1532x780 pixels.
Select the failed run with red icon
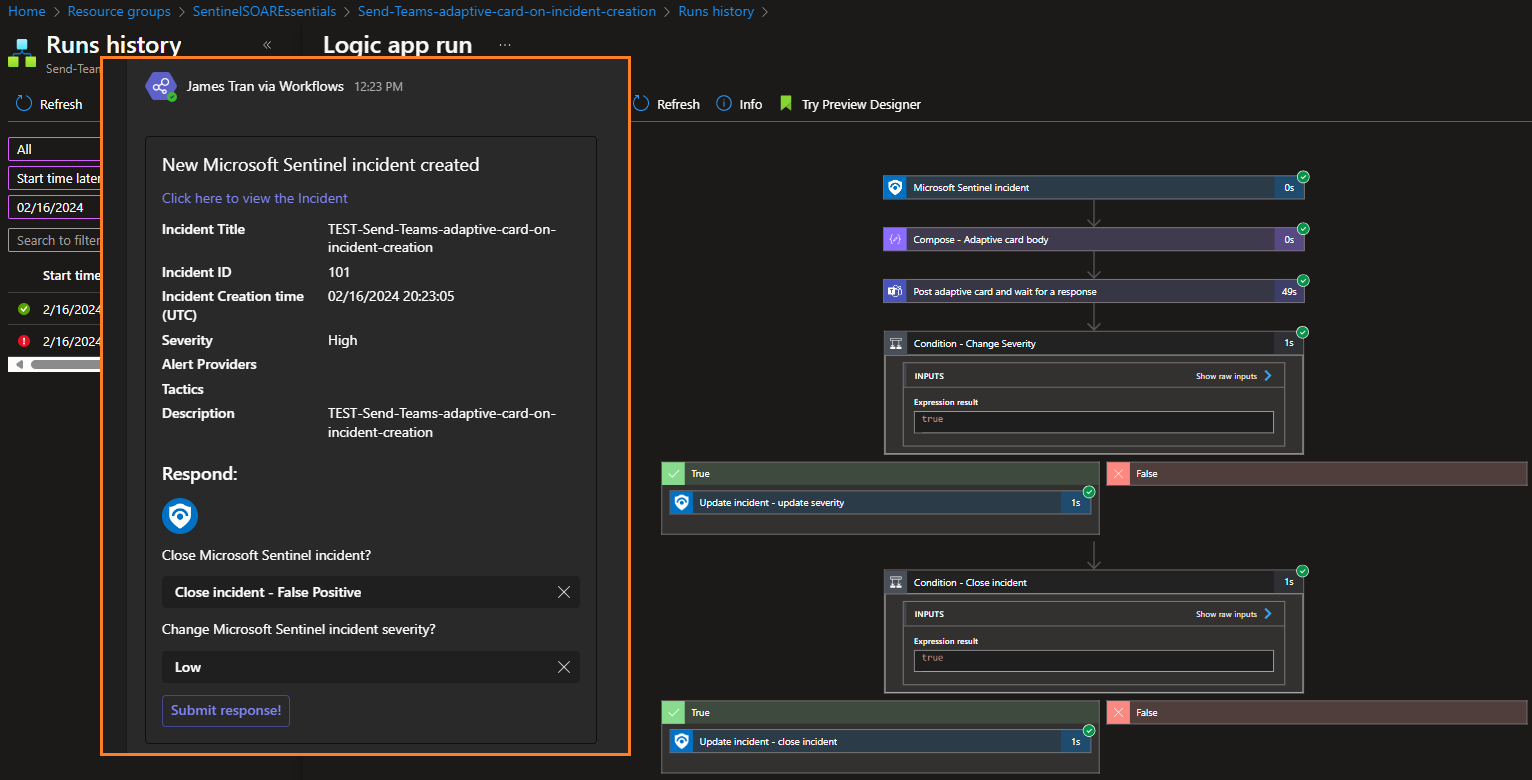55,341
